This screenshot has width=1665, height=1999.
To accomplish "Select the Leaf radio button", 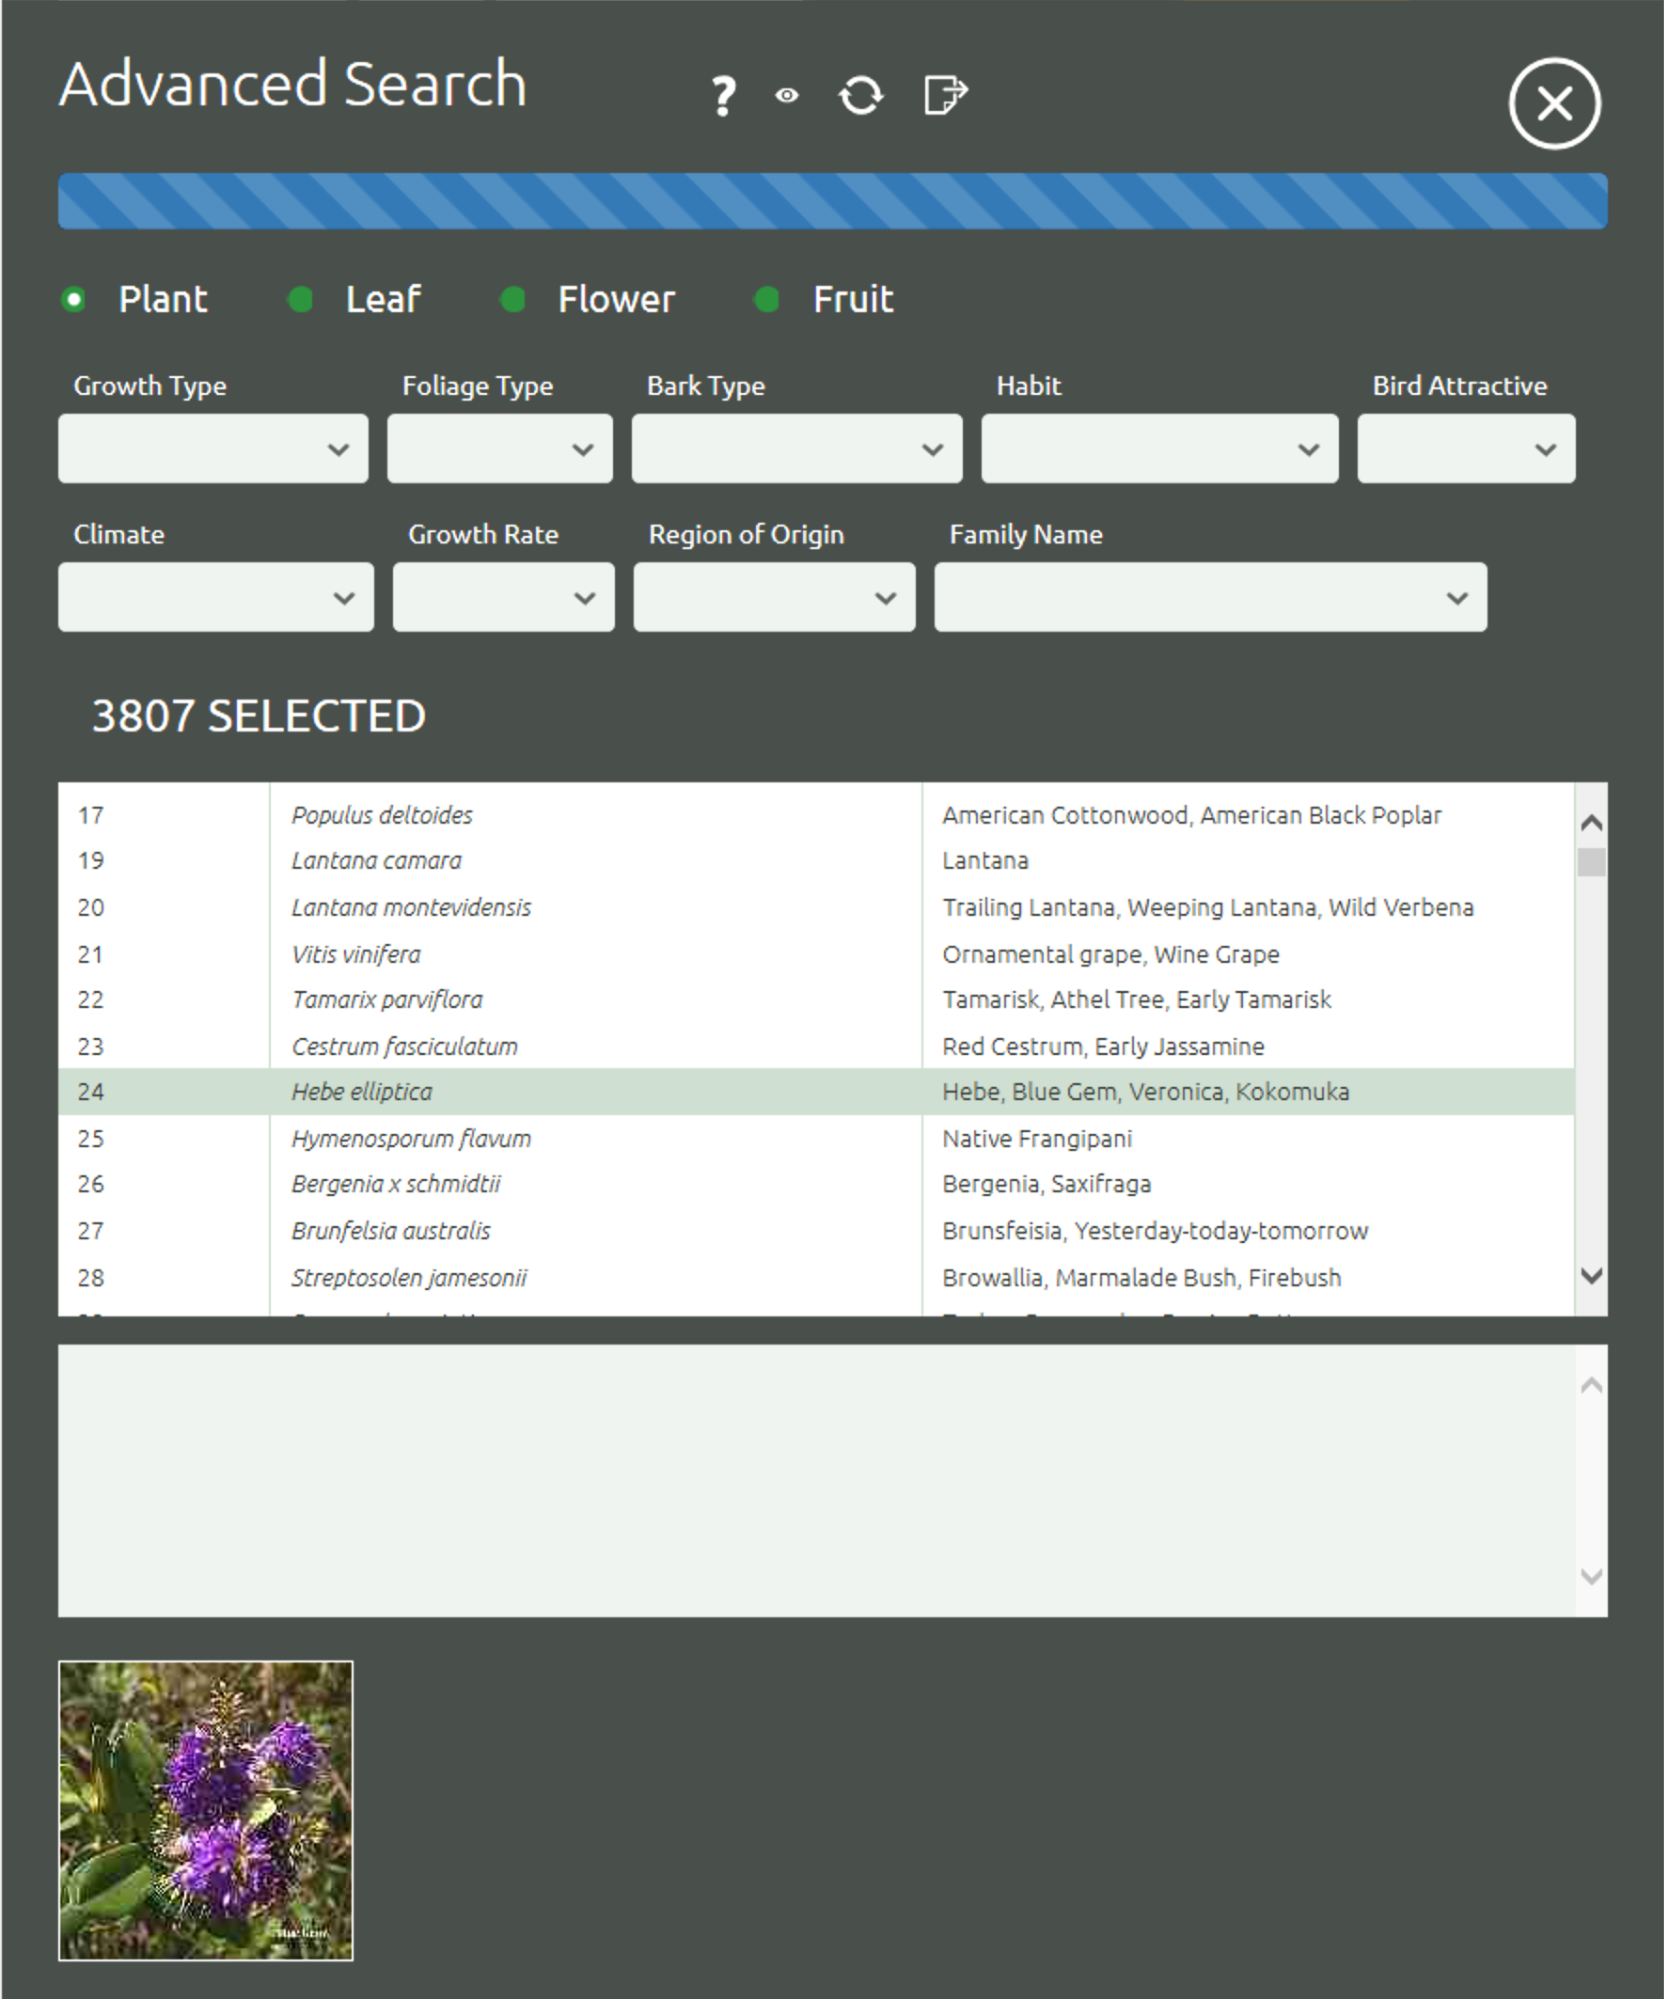I will pyautogui.click(x=300, y=299).
